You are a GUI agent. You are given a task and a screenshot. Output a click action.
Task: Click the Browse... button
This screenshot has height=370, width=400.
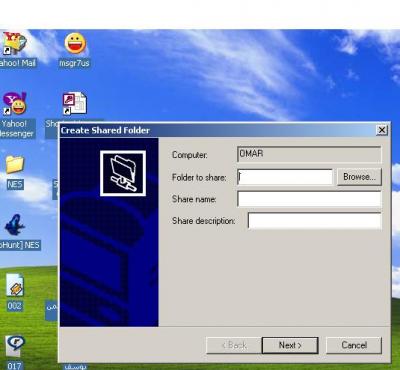(359, 177)
